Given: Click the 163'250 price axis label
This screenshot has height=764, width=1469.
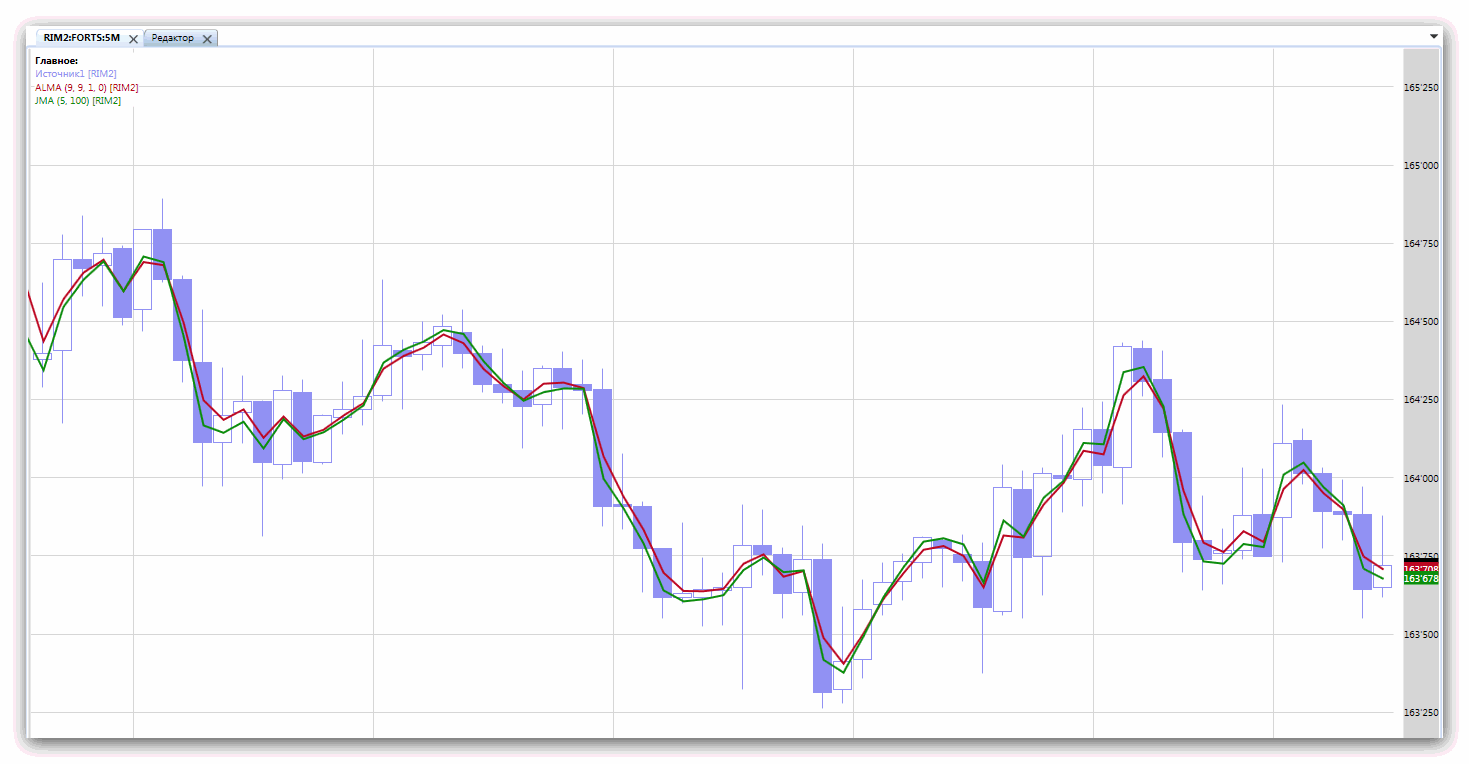Looking at the screenshot, I should (x=1421, y=713).
